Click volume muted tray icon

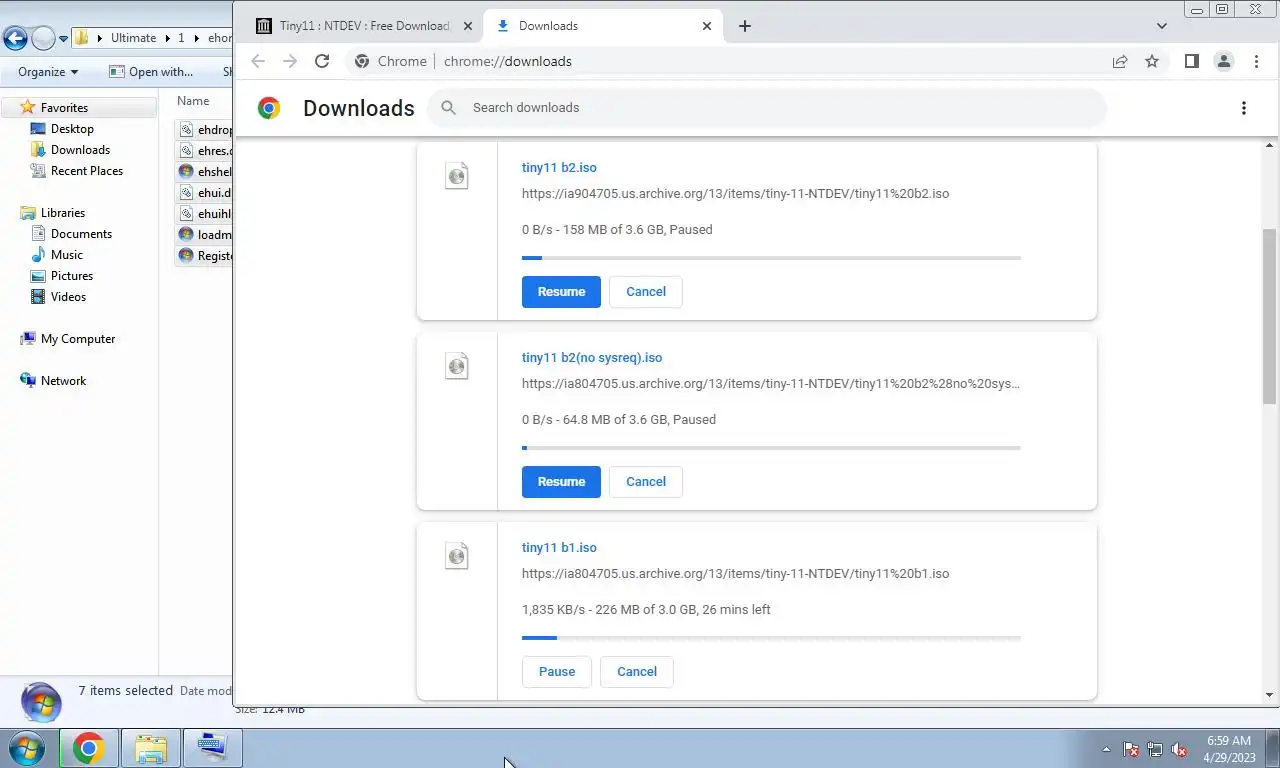(1179, 749)
